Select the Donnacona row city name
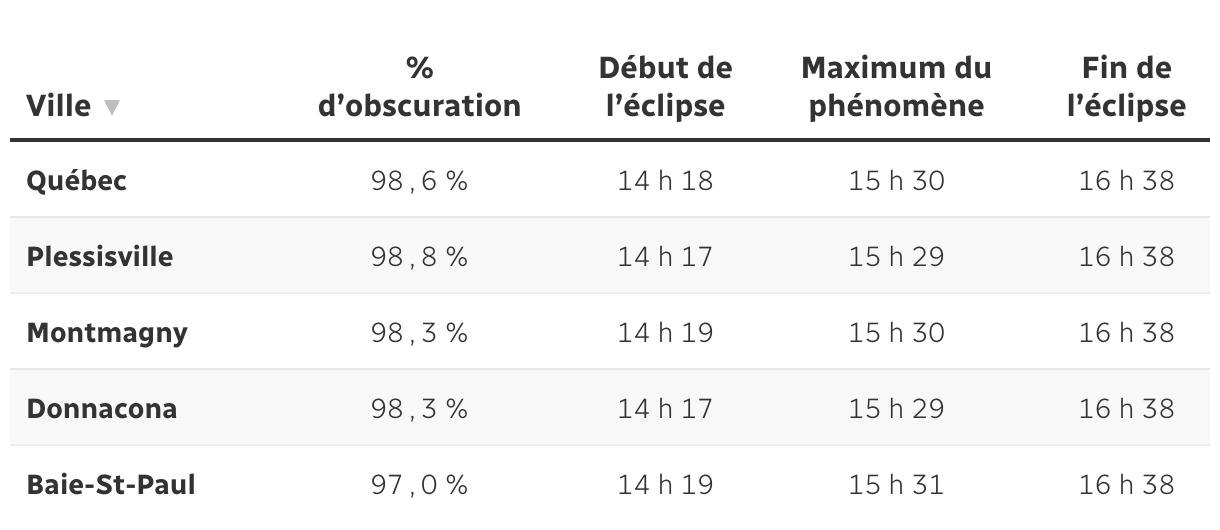This screenshot has width=1220, height=530. pyautogui.click(x=102, y=409)
